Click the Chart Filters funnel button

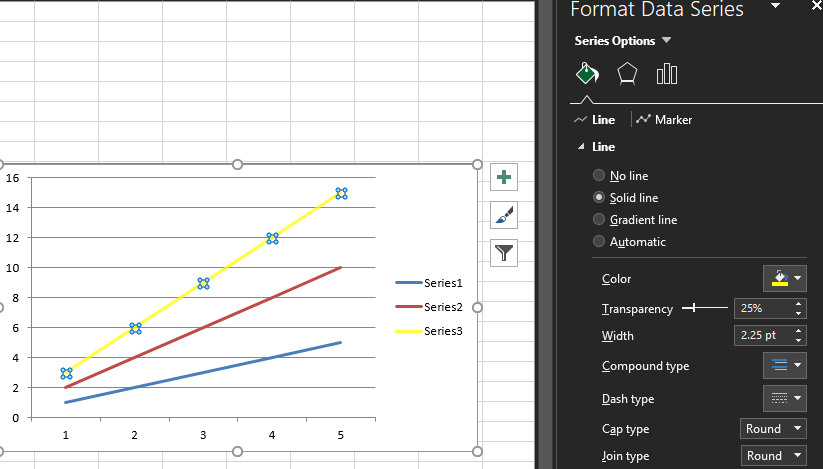pos(504,253)
